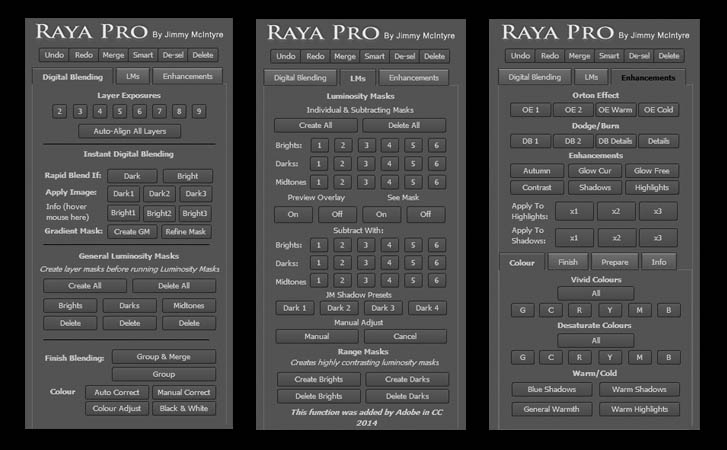Click Rapid Blend If Dark
The image size is (727, 450).
pyautogui.click(x=132, y=176)
